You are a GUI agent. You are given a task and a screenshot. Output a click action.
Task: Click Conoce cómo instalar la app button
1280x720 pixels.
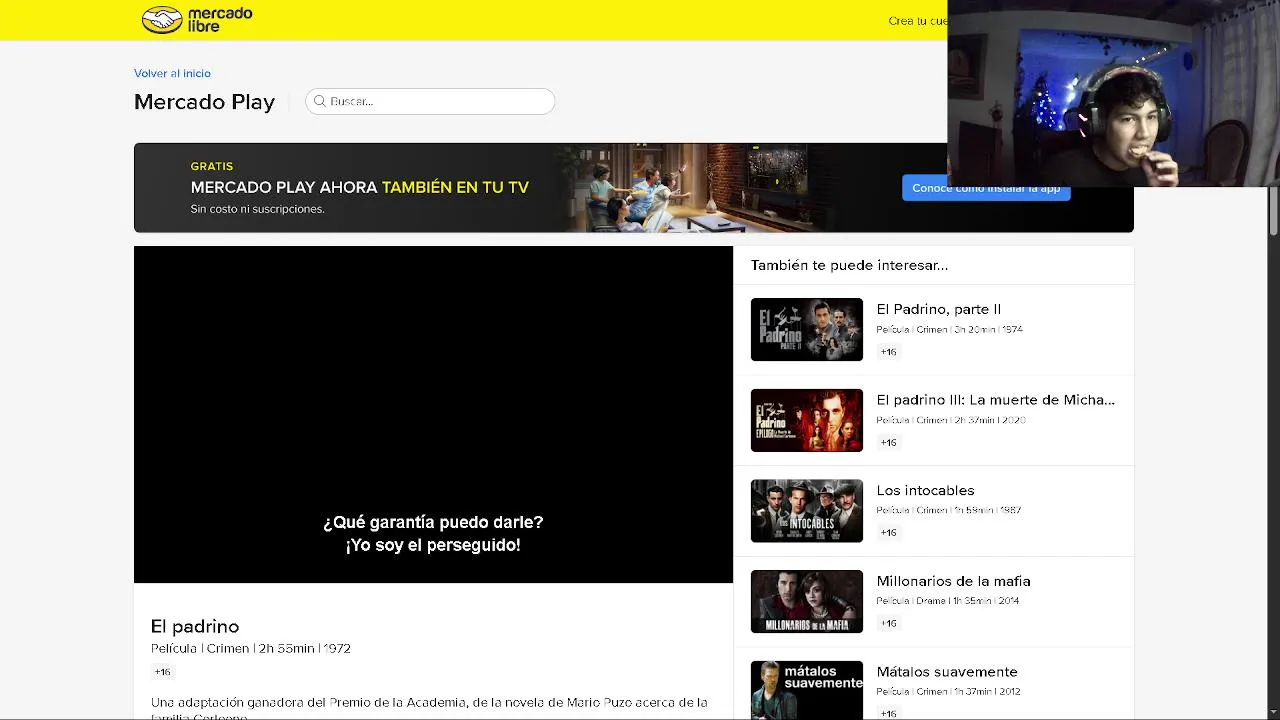986,188
